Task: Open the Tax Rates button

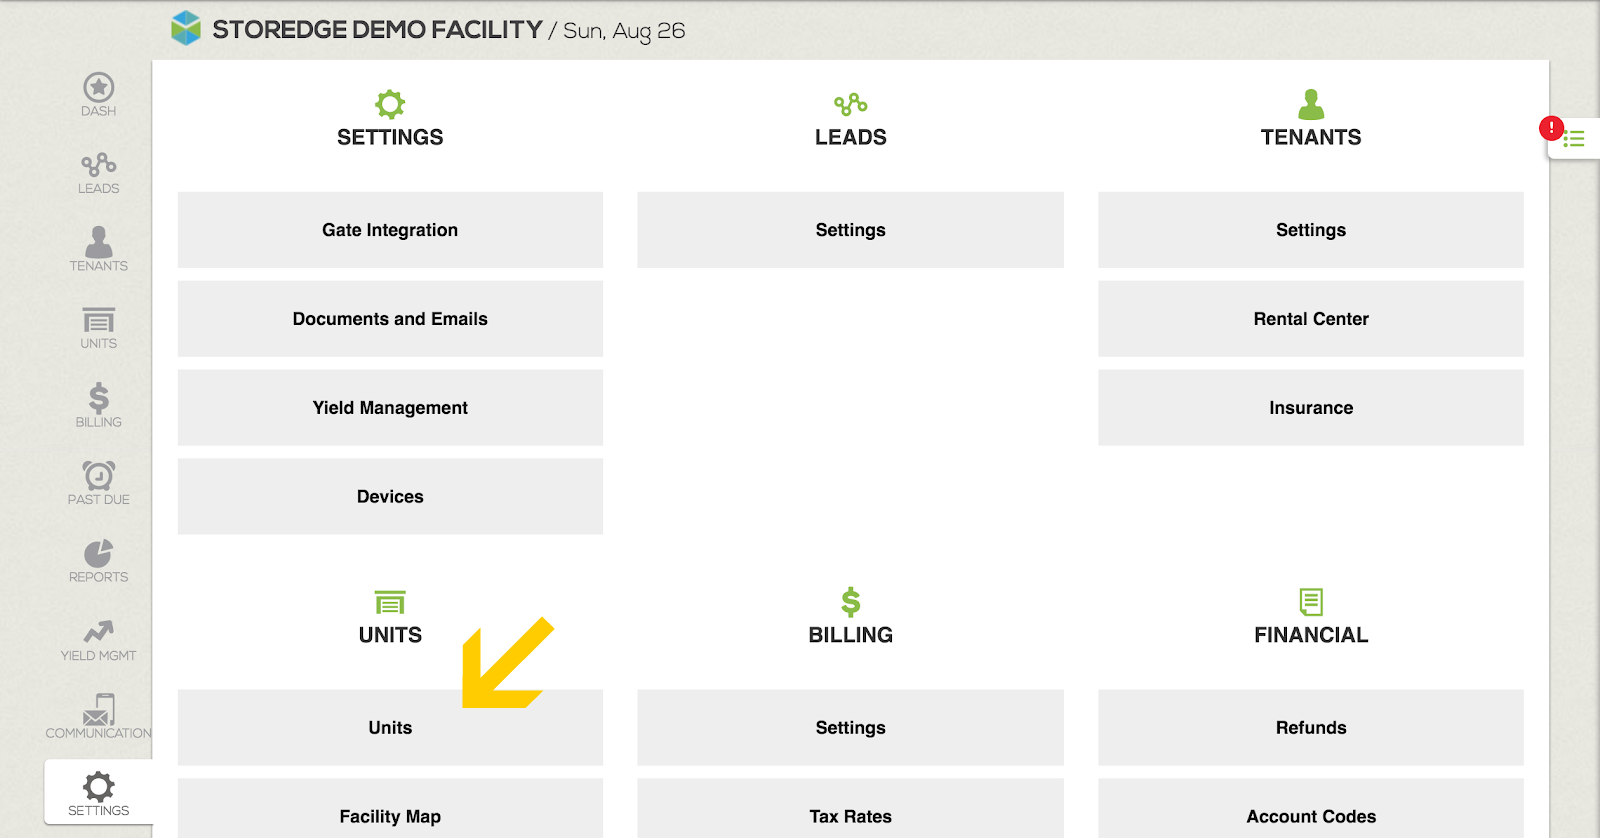Action: [850, 809]
